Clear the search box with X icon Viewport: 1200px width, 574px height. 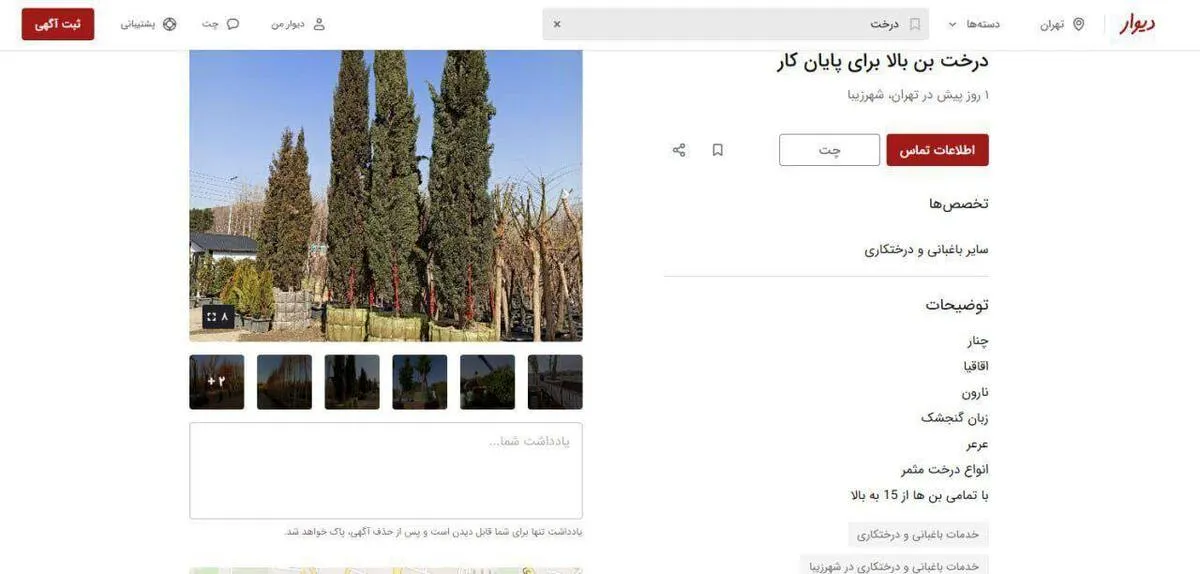click(557, 24)
